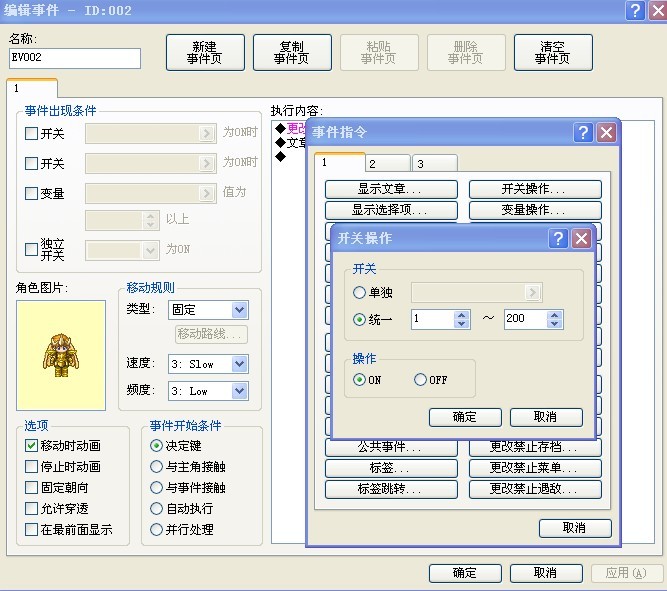
Task: Click the character sprite image
Action: (61, 356)
